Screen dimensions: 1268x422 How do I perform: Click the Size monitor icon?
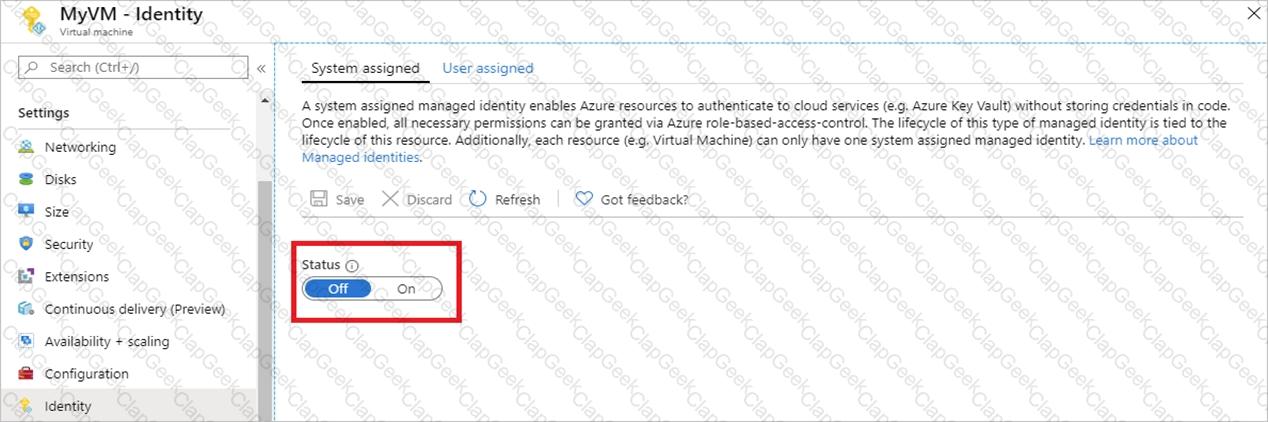point(26,212)
